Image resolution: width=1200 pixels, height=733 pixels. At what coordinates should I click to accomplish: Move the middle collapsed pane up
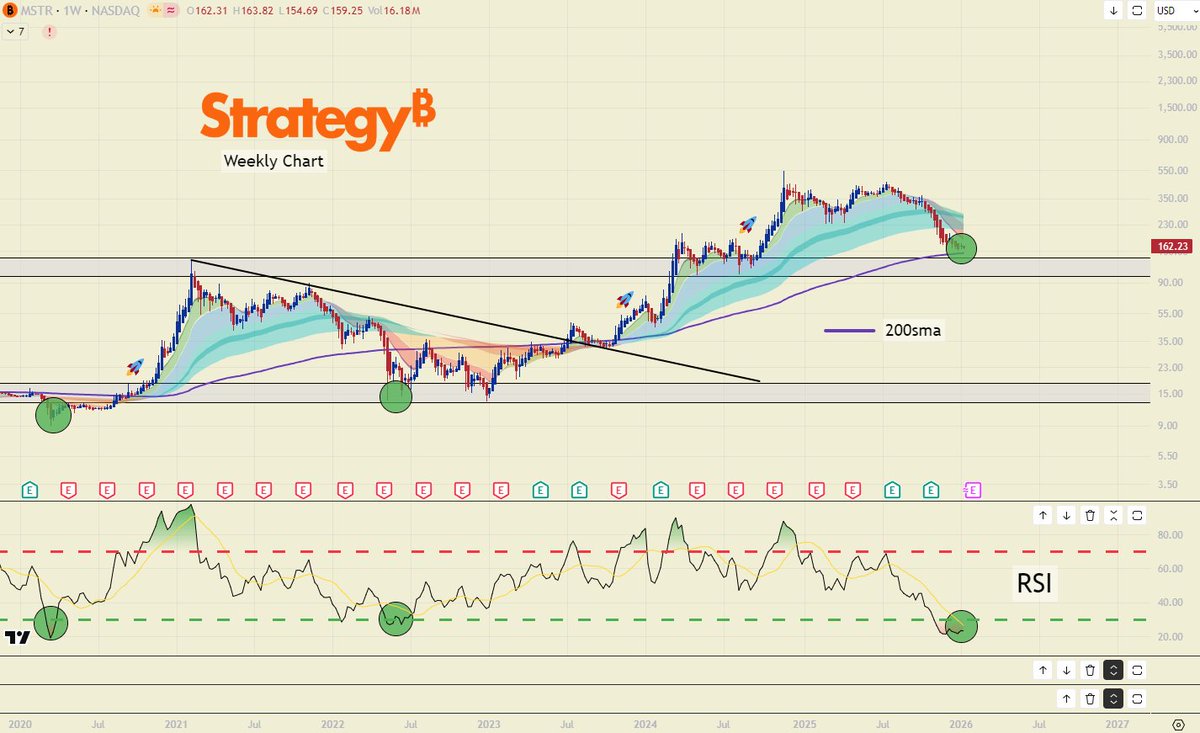pos(1042,670)
